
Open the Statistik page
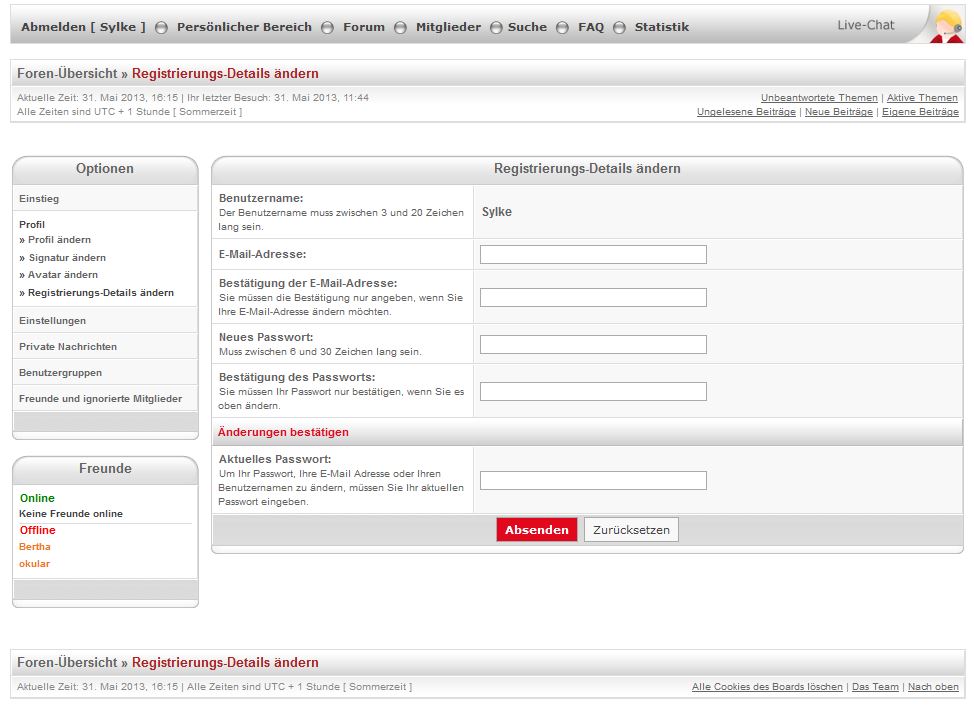coord(661,27)
